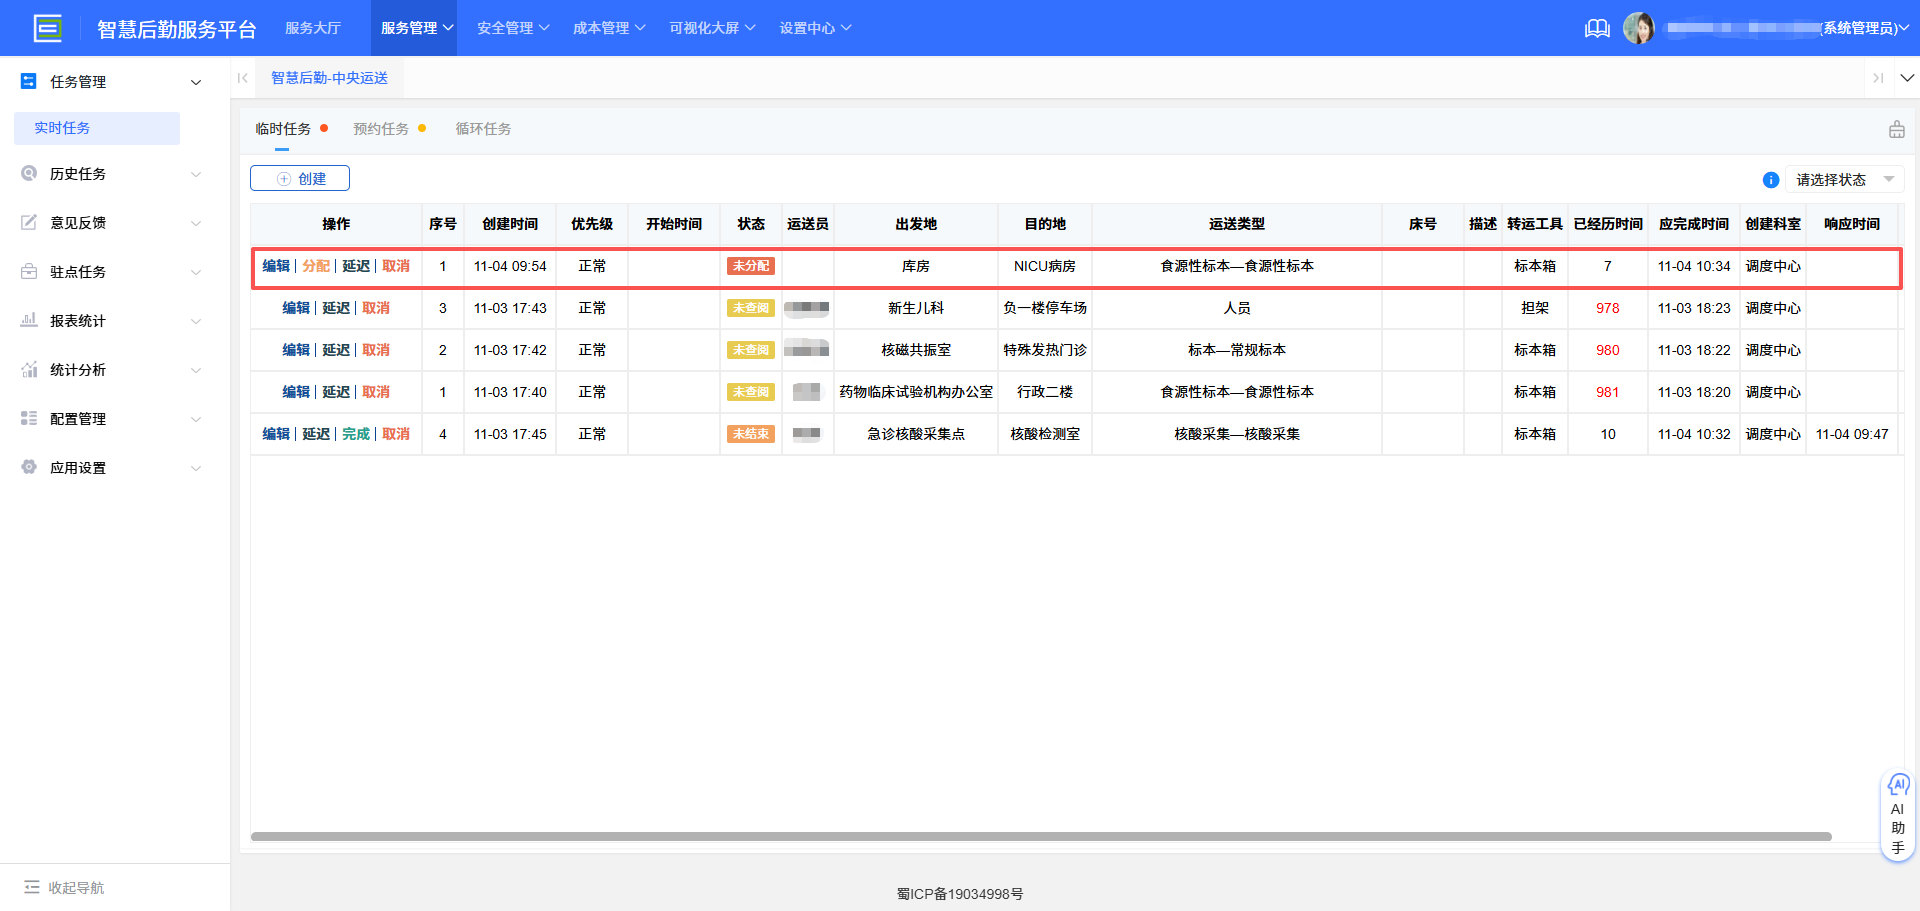Image resolution: width=1920 pixels, height=911 pixels.
Task: Open 报表统计 via its bar-chart icon
Action: click(x=28, y=320)
